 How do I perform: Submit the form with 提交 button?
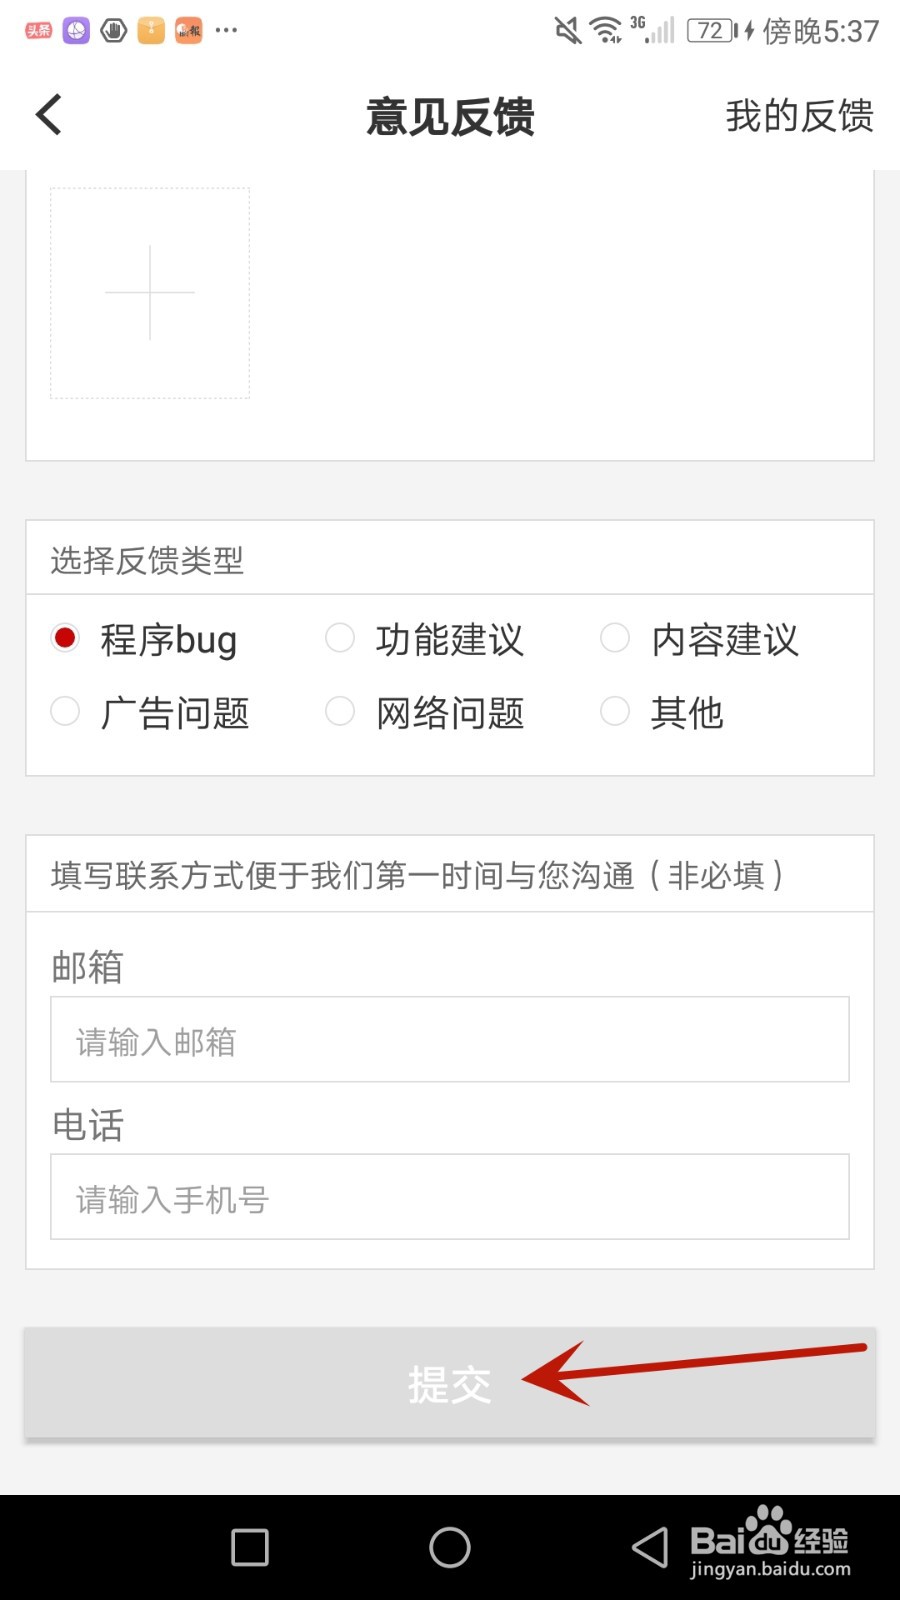pos(450,1383)
